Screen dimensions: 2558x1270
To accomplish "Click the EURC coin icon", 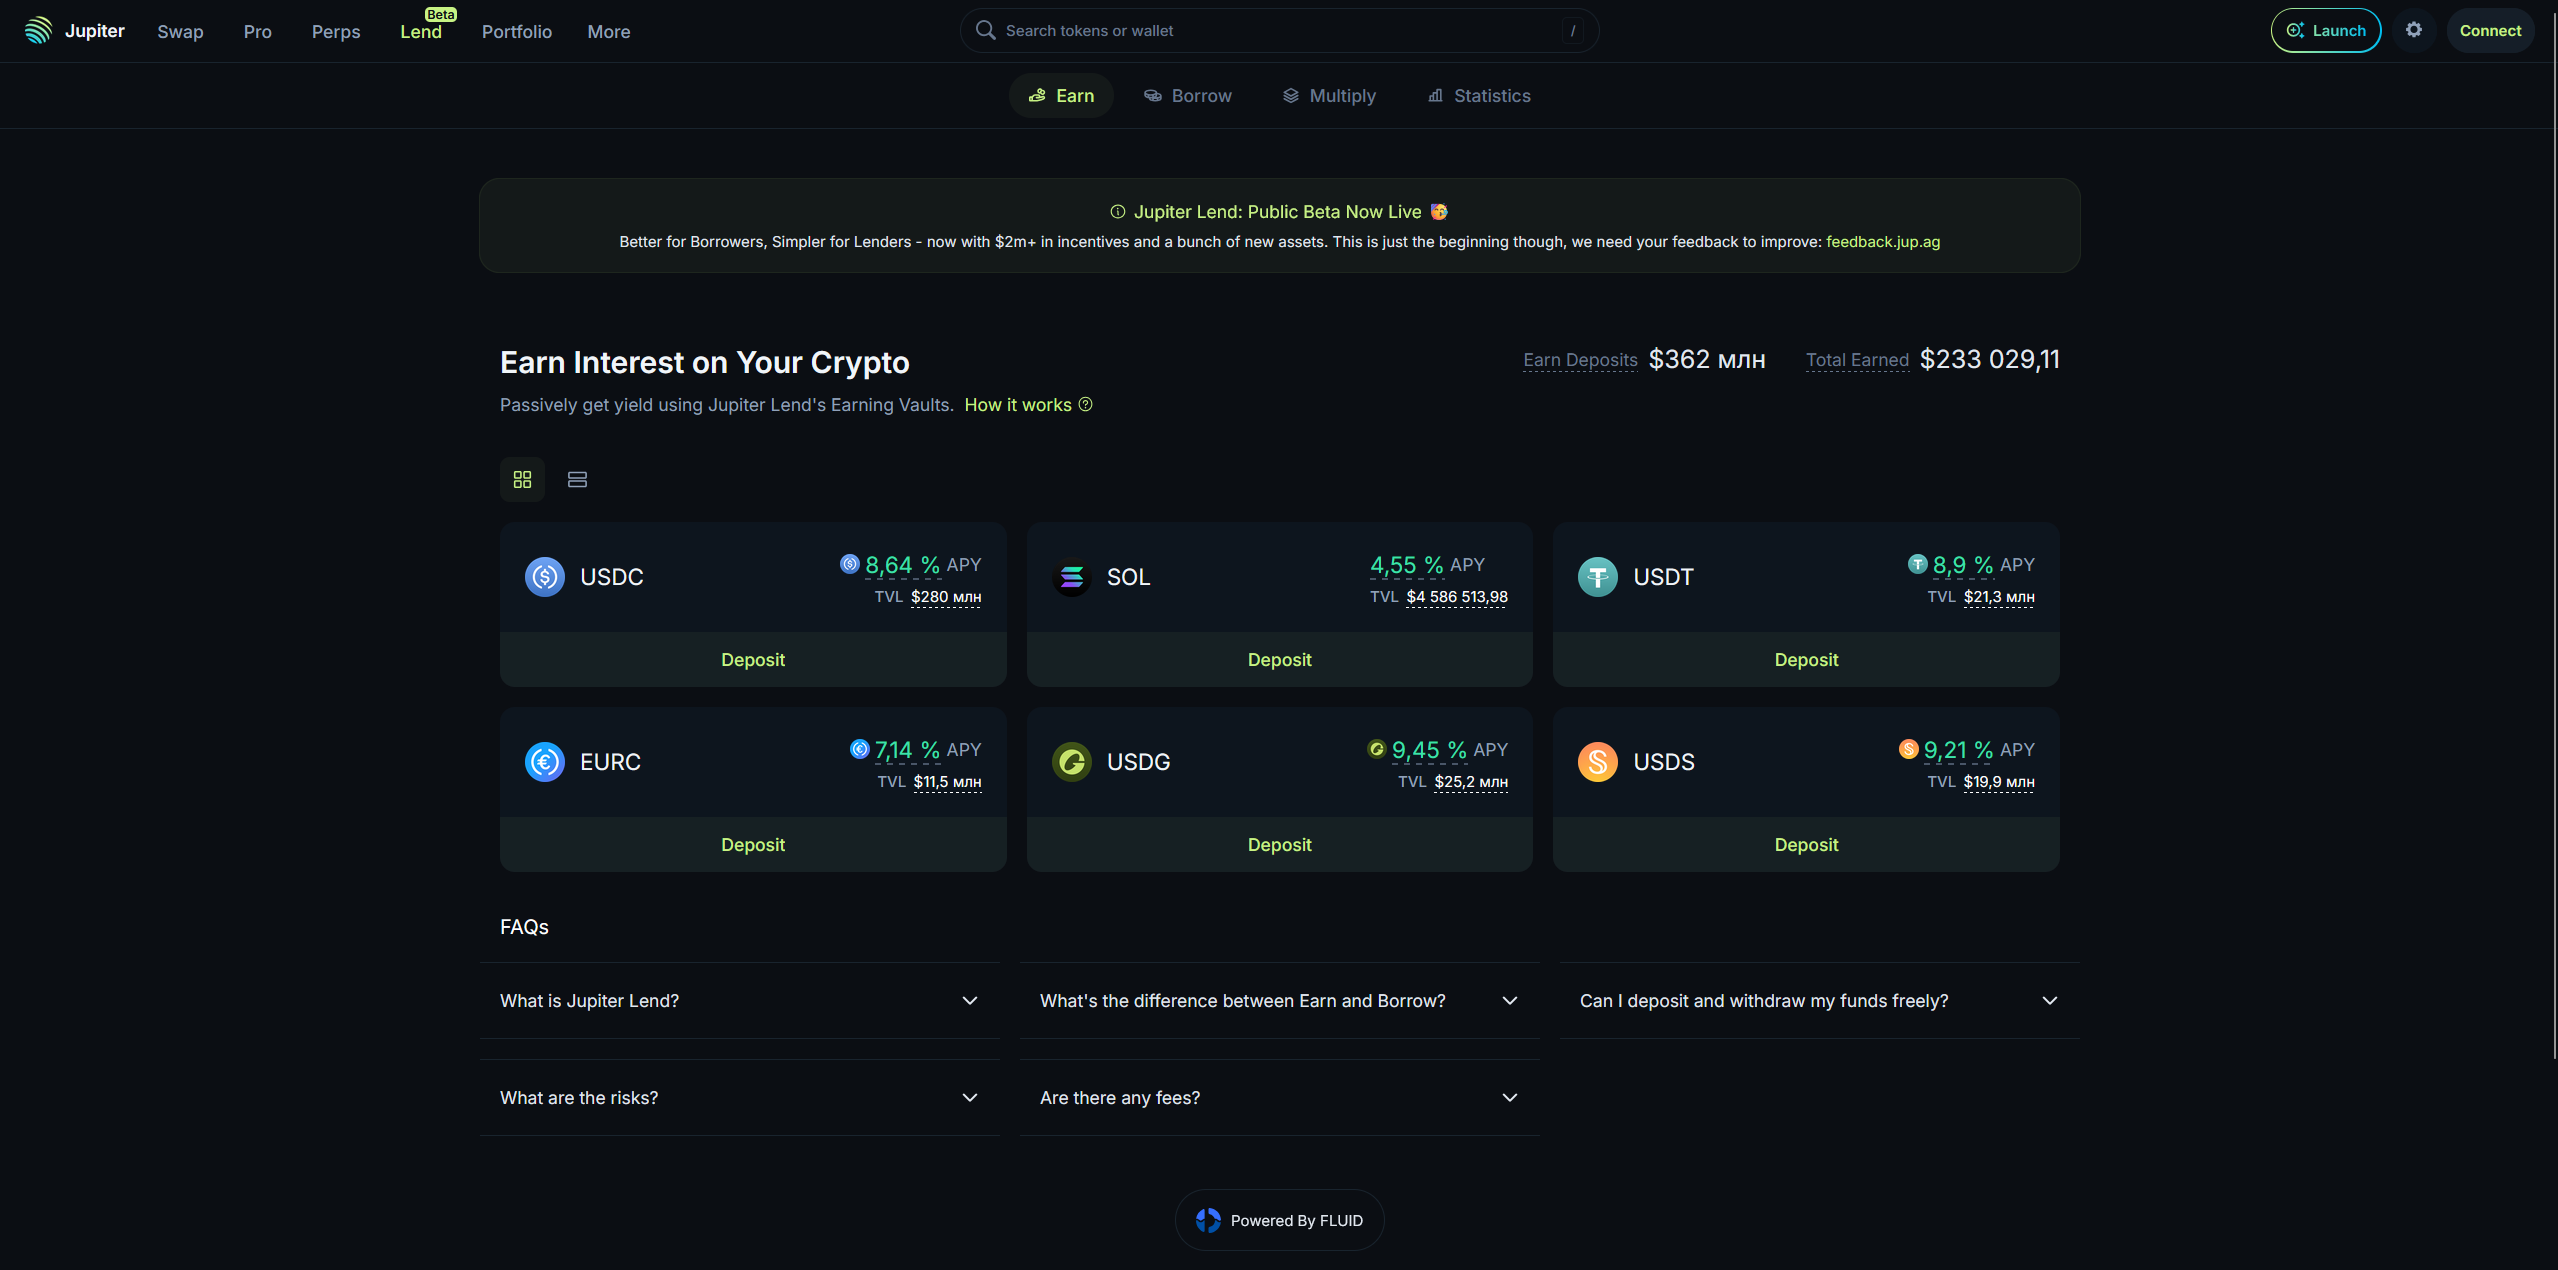I will pyautogui.click(x=545, y=762).
